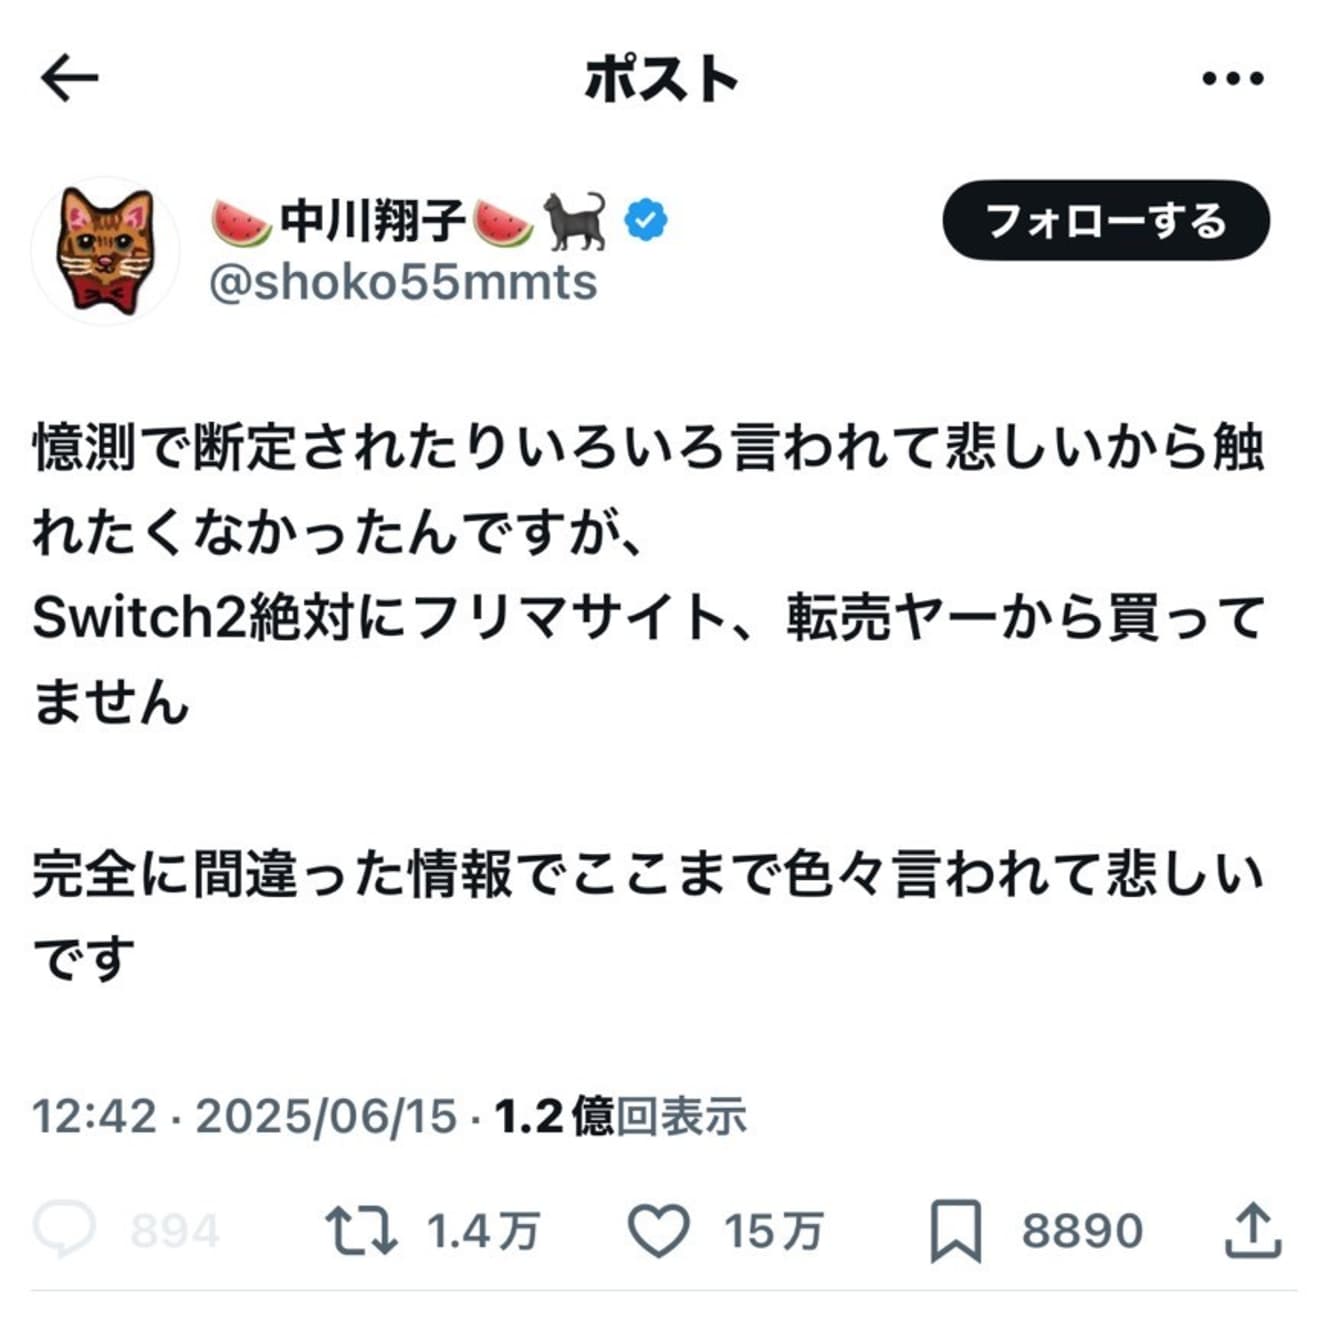Open the @shoko55mmts handle profile
1328x1334 pixels.
(402, 283)
